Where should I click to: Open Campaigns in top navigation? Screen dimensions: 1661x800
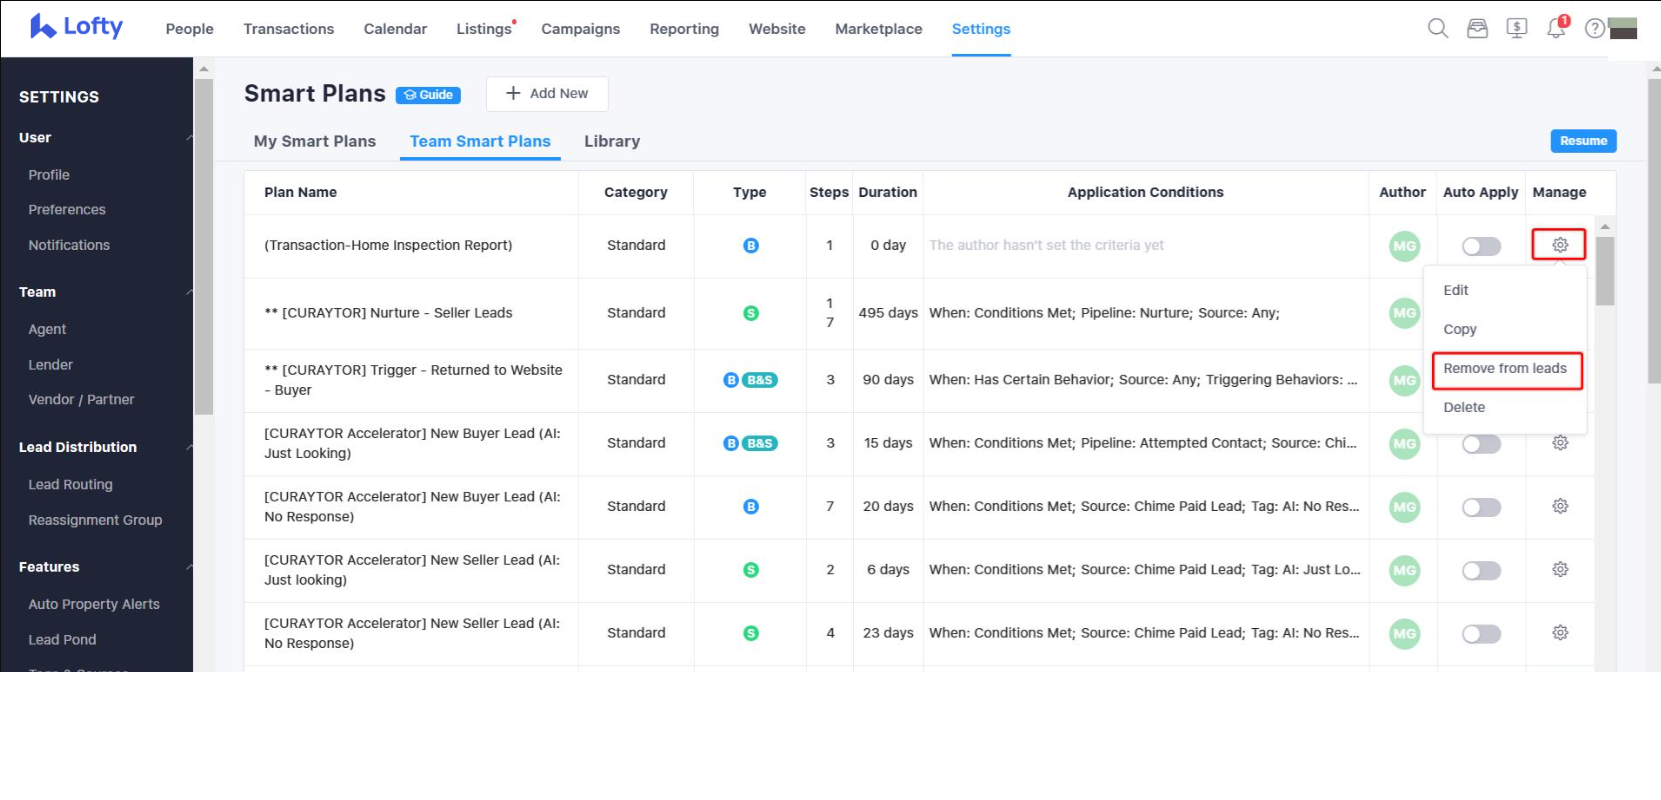point(581,29)
